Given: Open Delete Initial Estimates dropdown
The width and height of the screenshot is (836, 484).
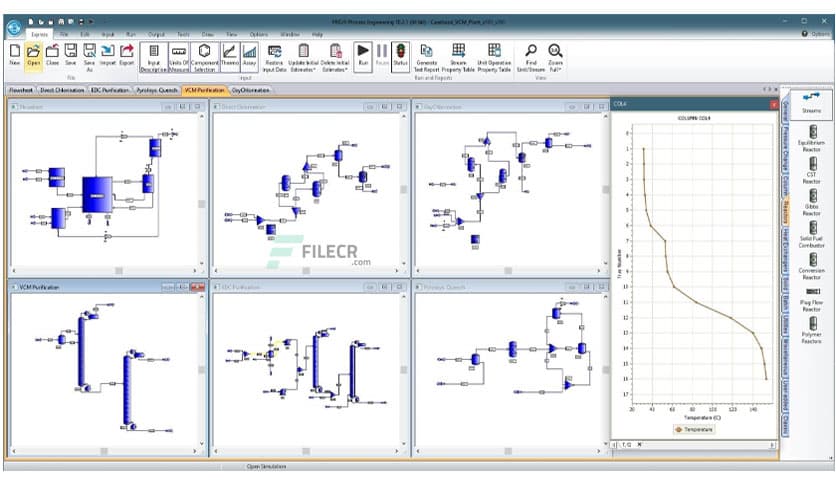Looking at the screenshot, I should tap(335, 58).
